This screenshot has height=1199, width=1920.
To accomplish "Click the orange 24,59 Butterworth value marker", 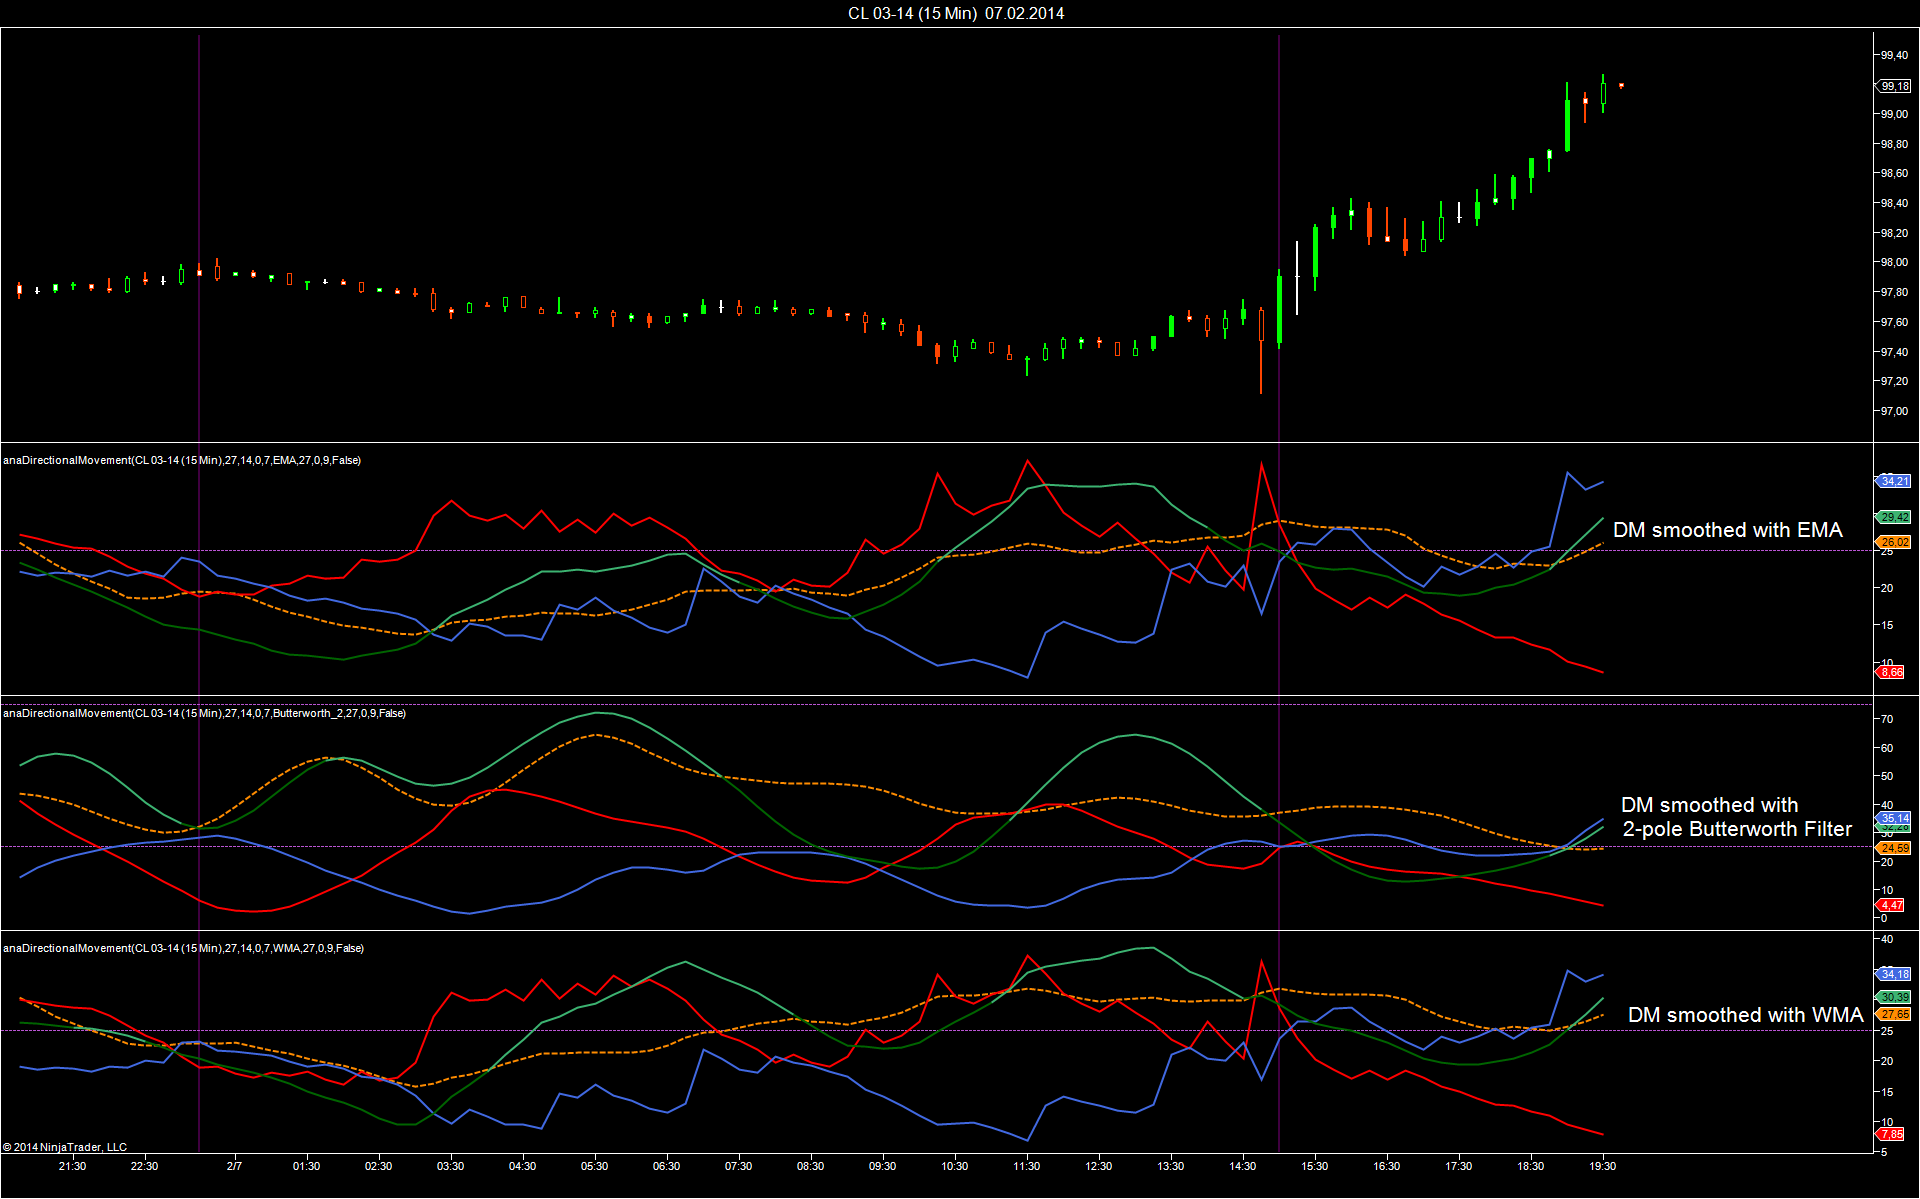I will [1895, 848].
